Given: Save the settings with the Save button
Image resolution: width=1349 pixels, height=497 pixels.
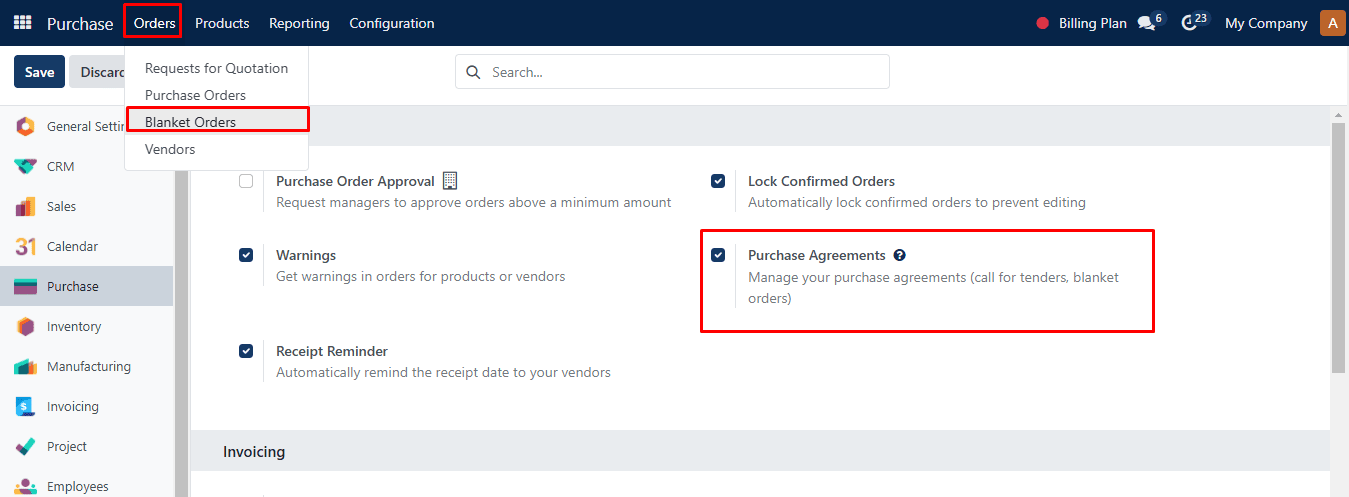Looking at the screenshot, I should pyautogui.click(x=39, y=72).
